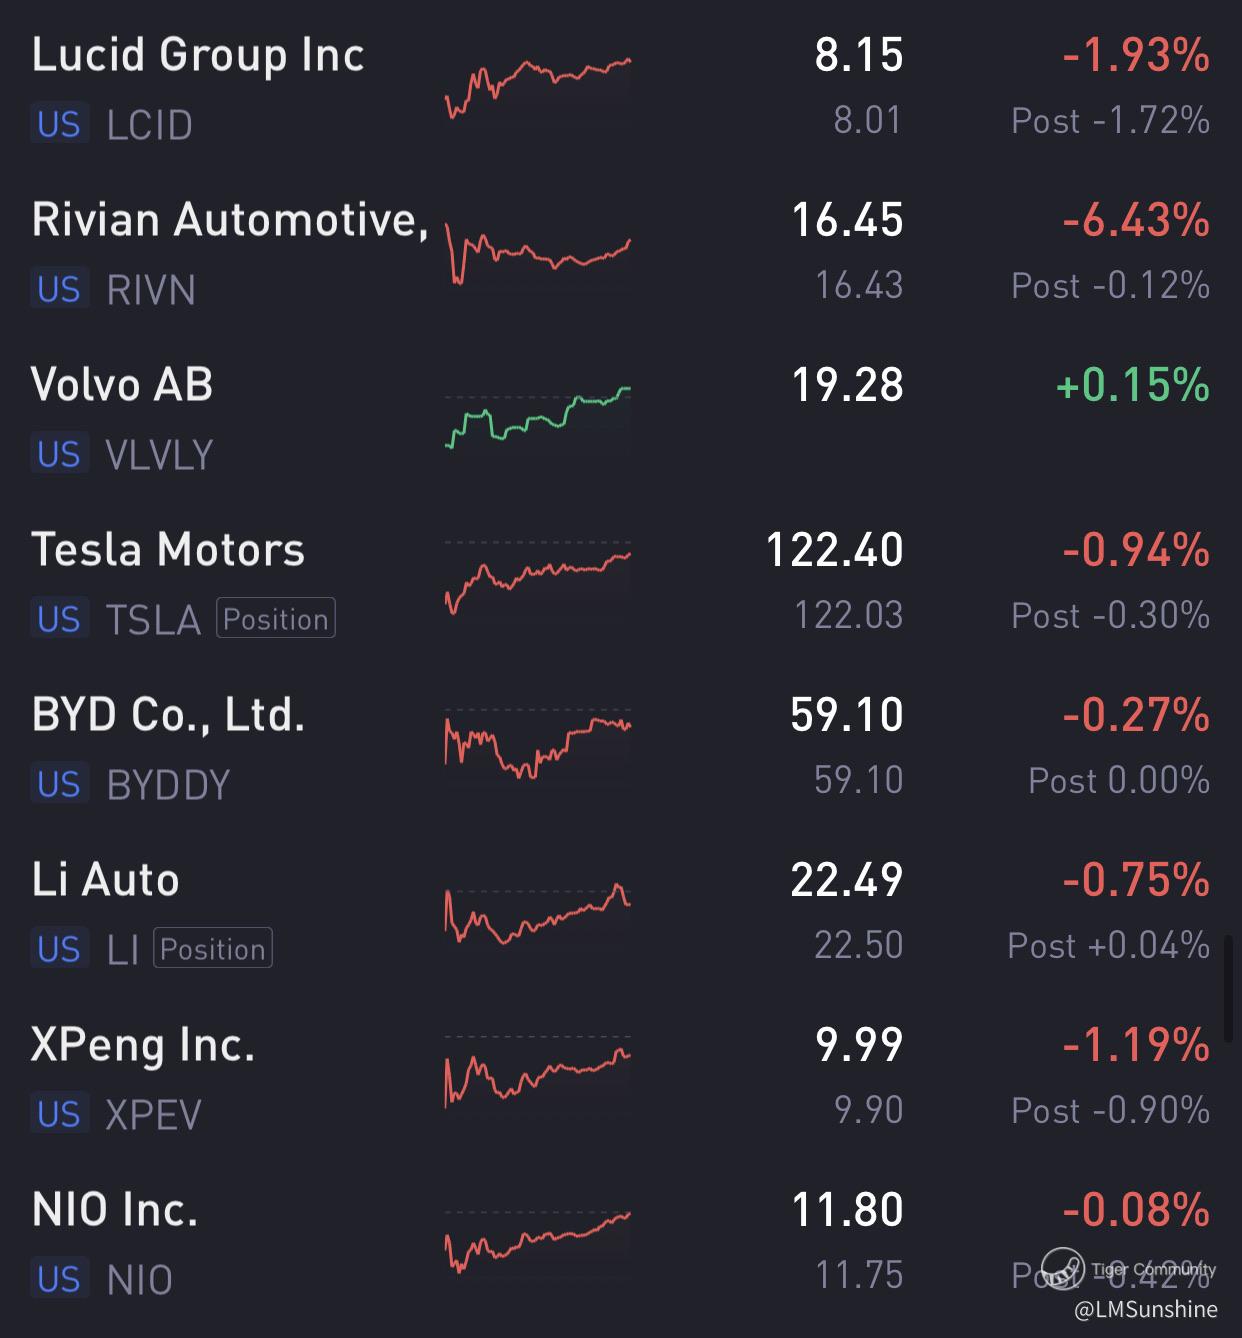1242x1338 pixels.
Task: Click the Tiger Community logo watermark
Action: pyautogui.click(x=1062, y=1268)
